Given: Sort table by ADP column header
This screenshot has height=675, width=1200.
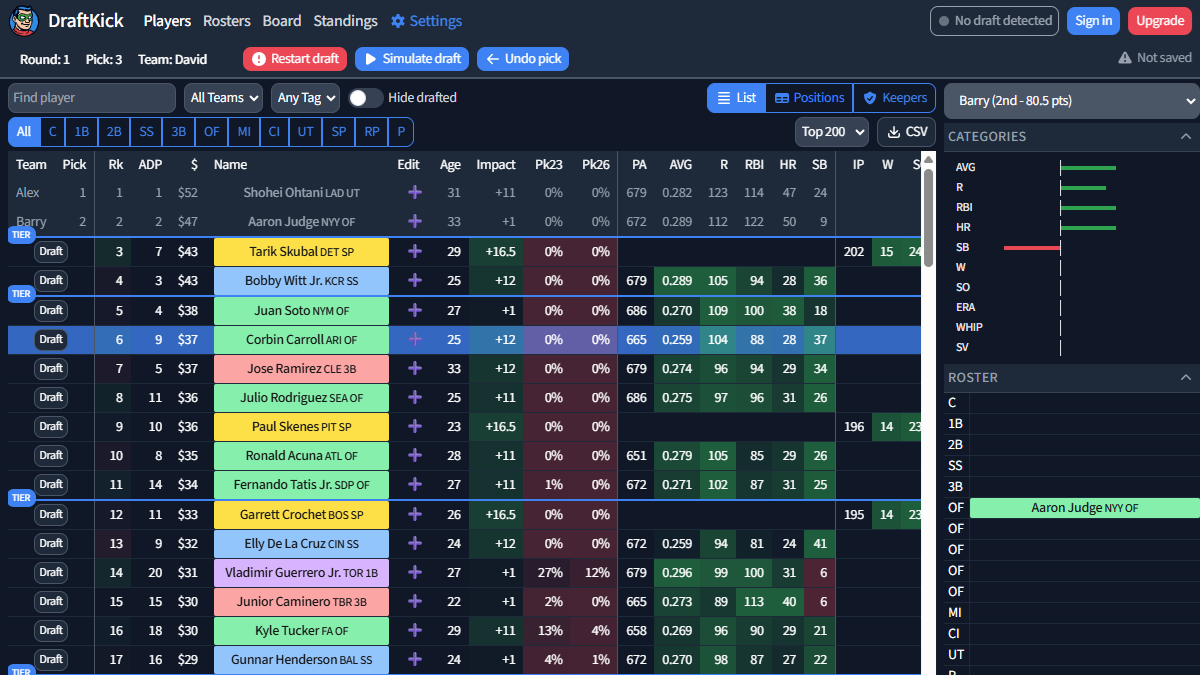Looking at the screenshot, I should coord(150,165).
